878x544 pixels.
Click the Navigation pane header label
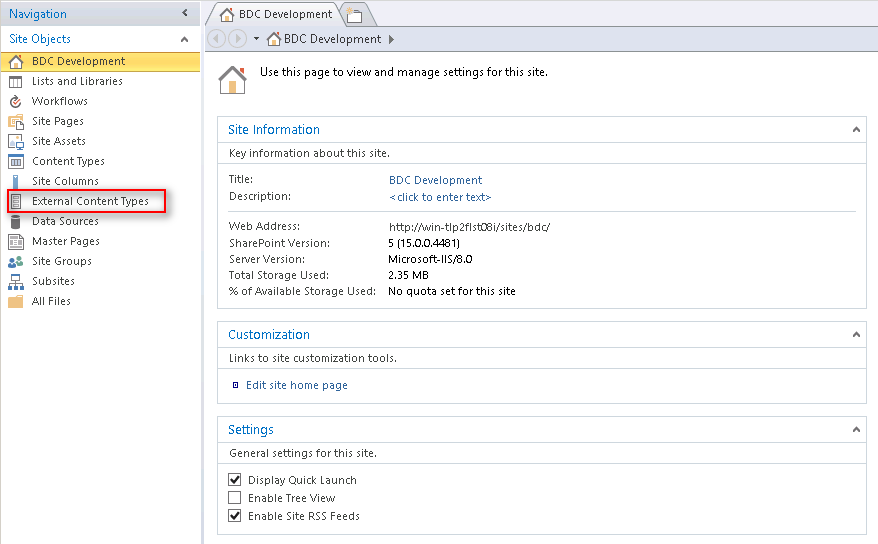coord(38,14)
